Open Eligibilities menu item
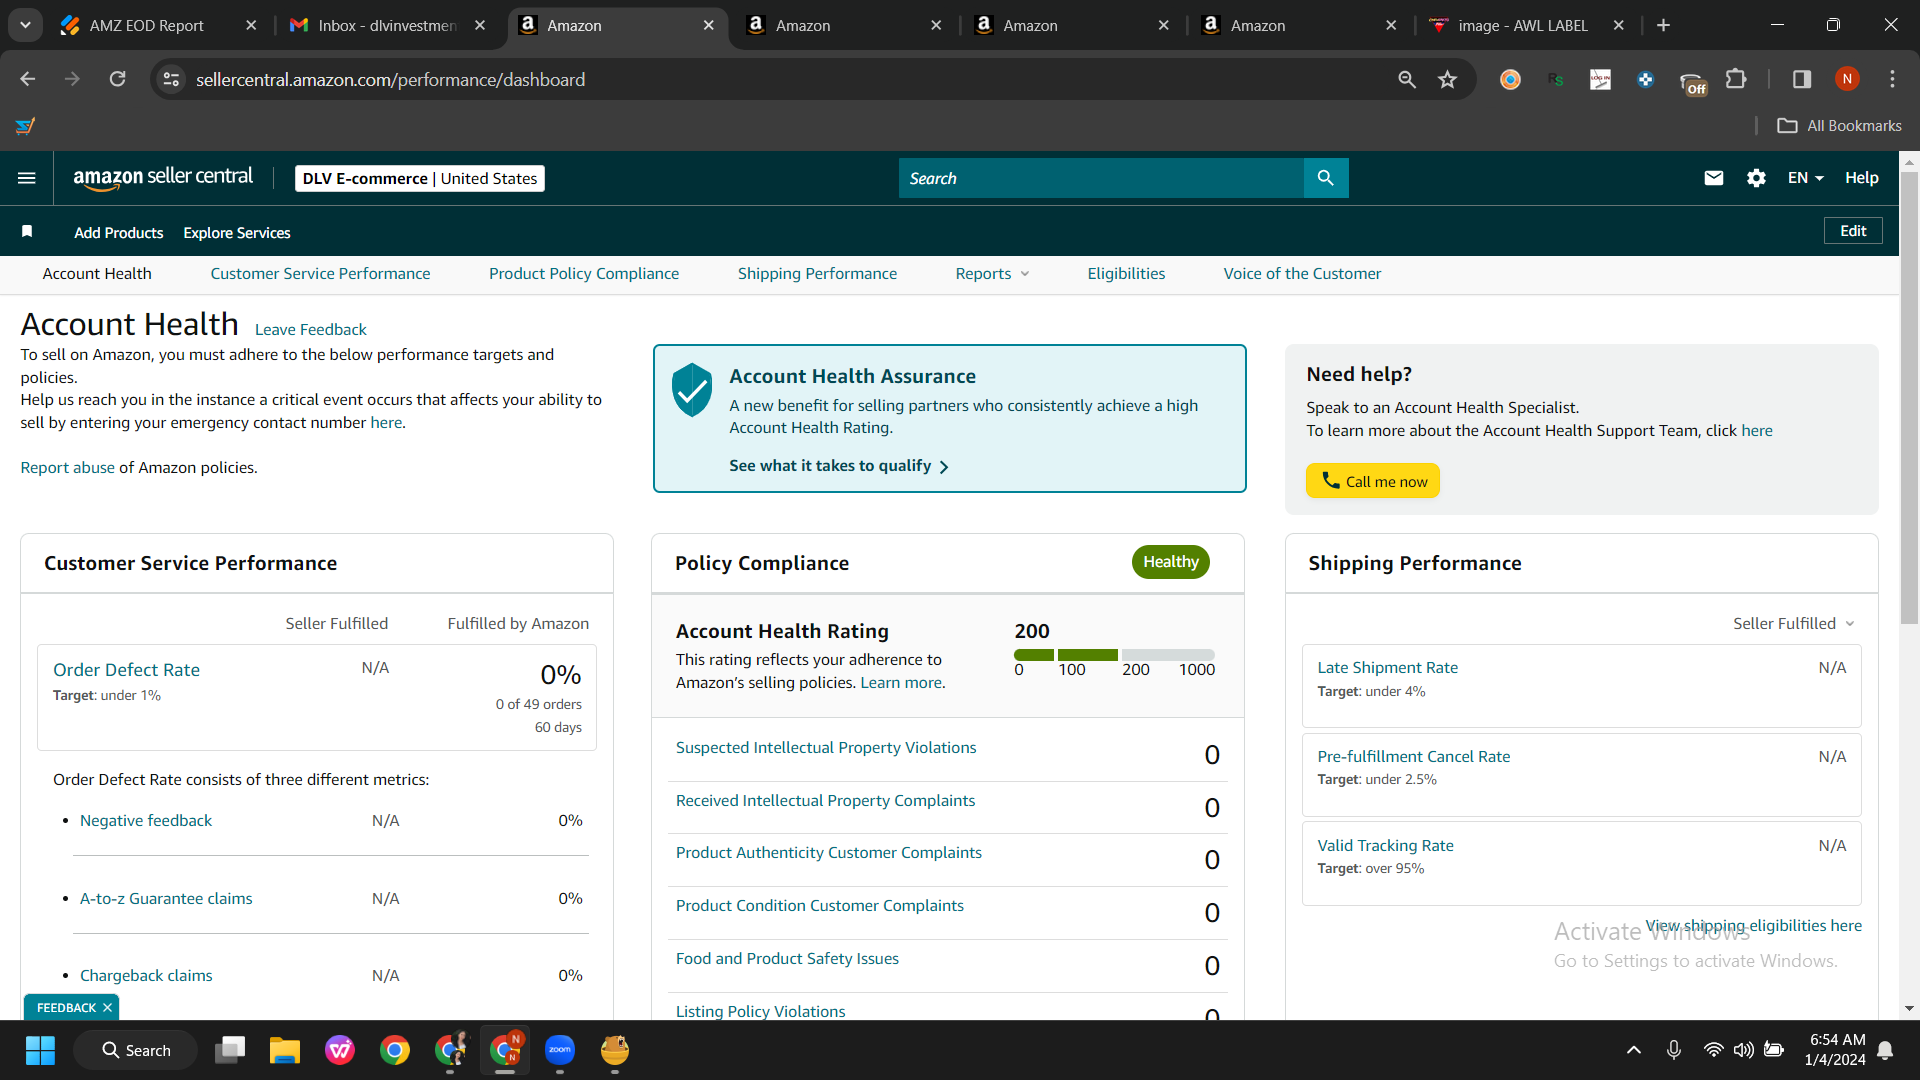The image size is (1920, 1080). point(1126,274)
